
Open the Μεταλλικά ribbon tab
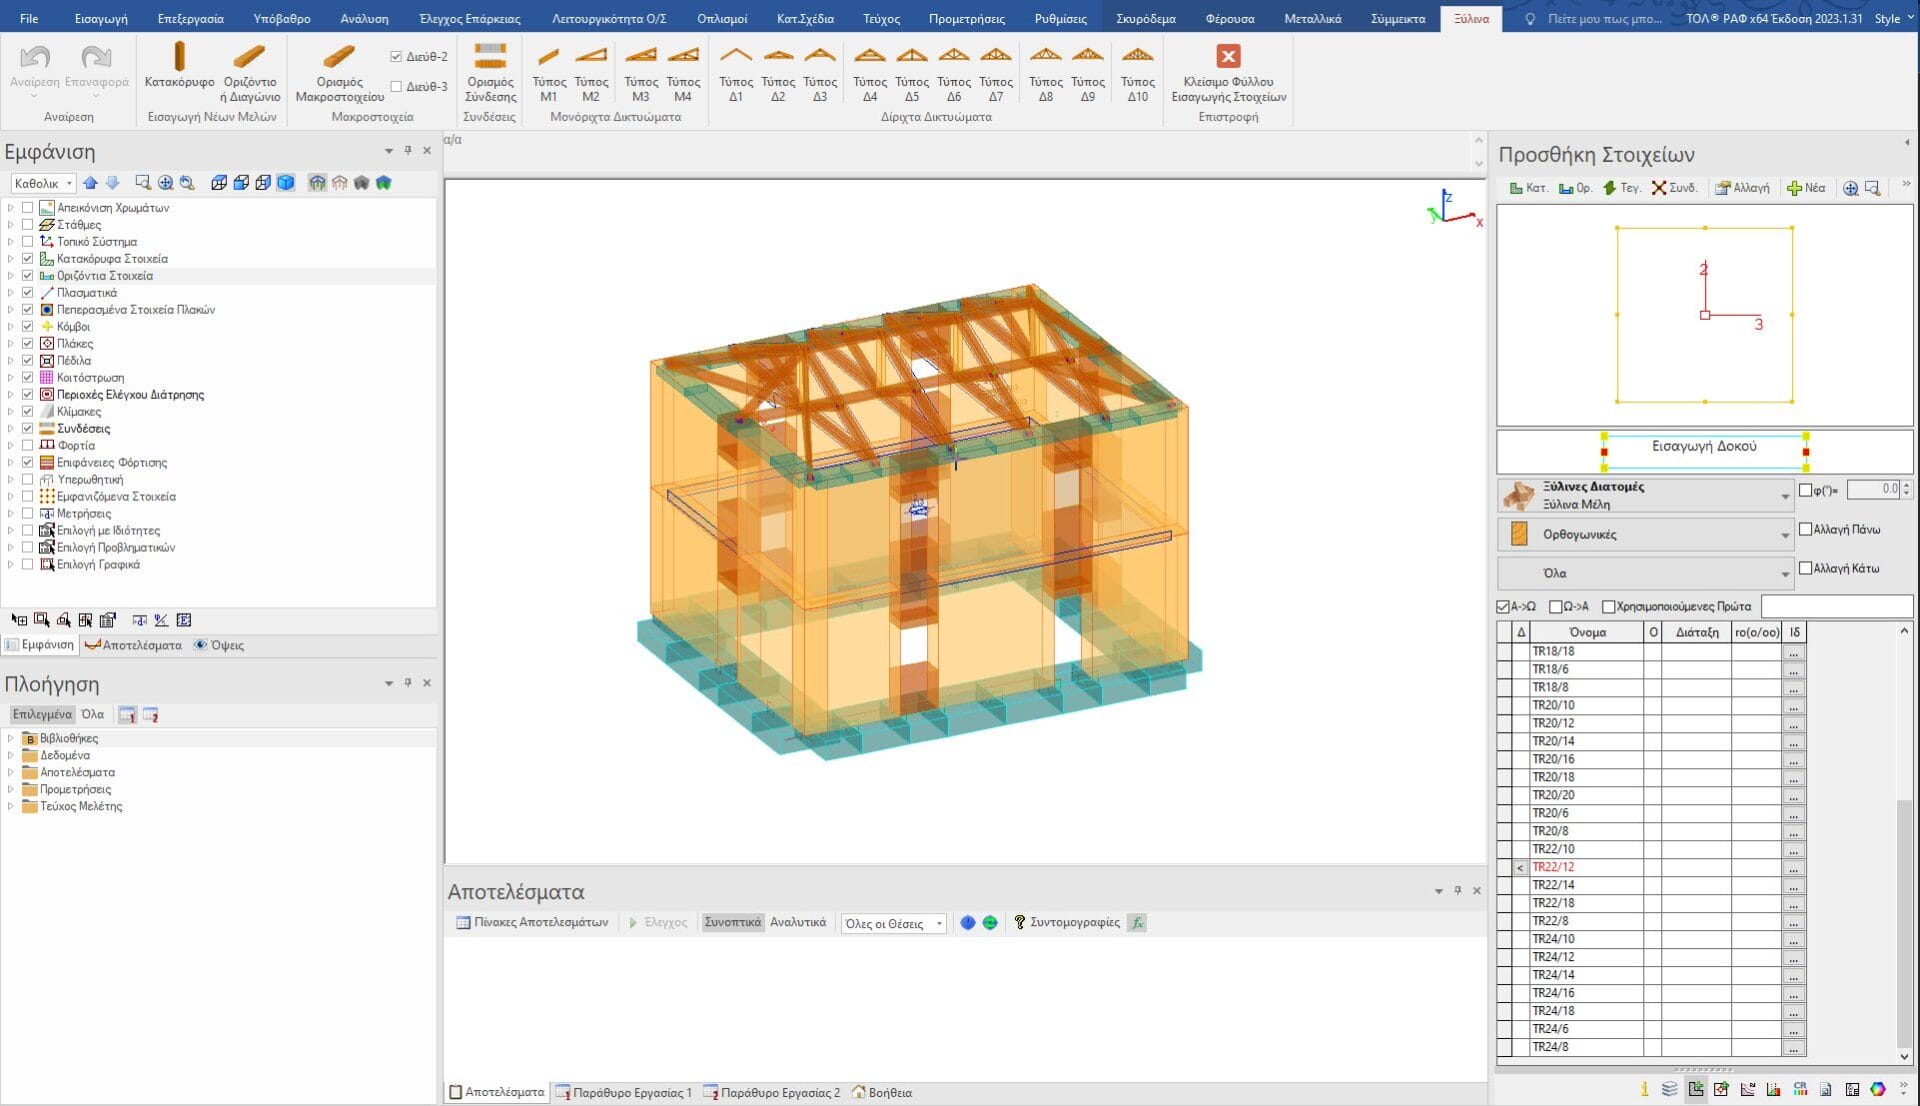click(1312, 18)
